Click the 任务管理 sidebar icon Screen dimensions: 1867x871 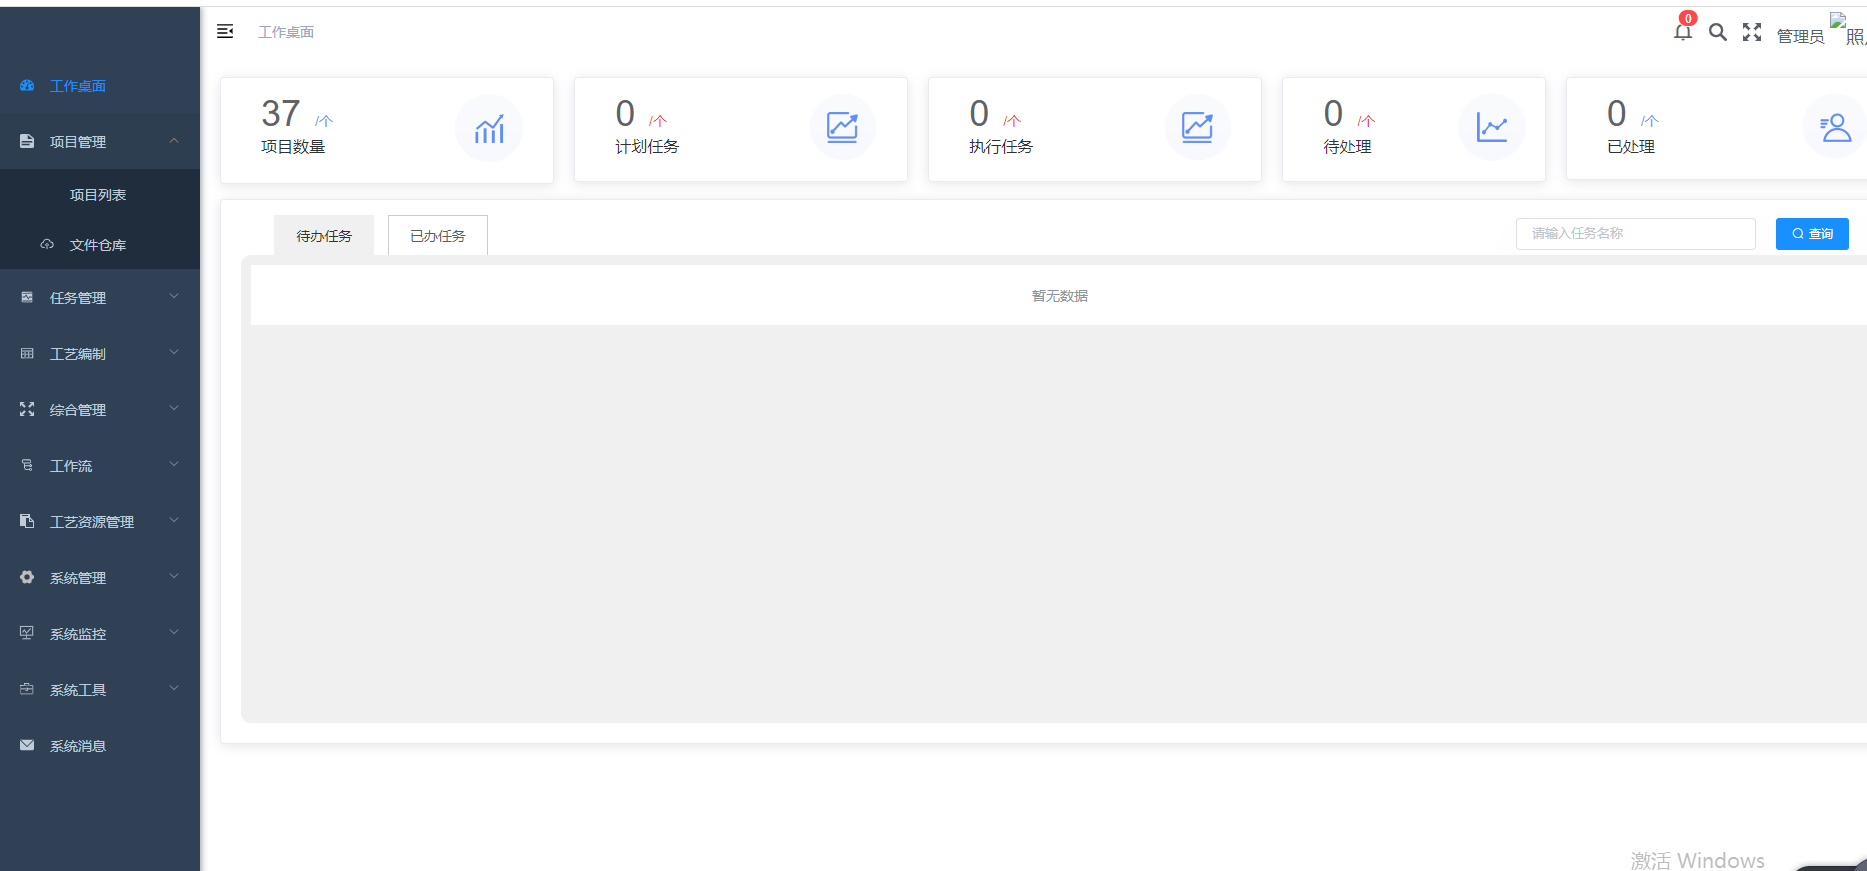(27, 298)
